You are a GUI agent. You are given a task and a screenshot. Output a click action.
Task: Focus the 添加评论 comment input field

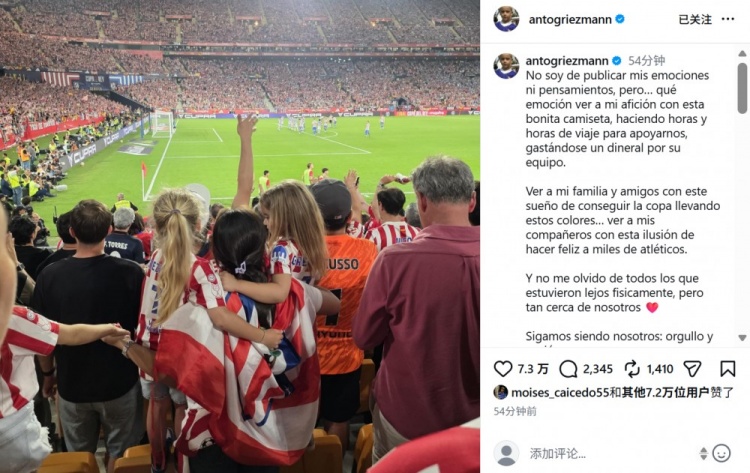610,453
